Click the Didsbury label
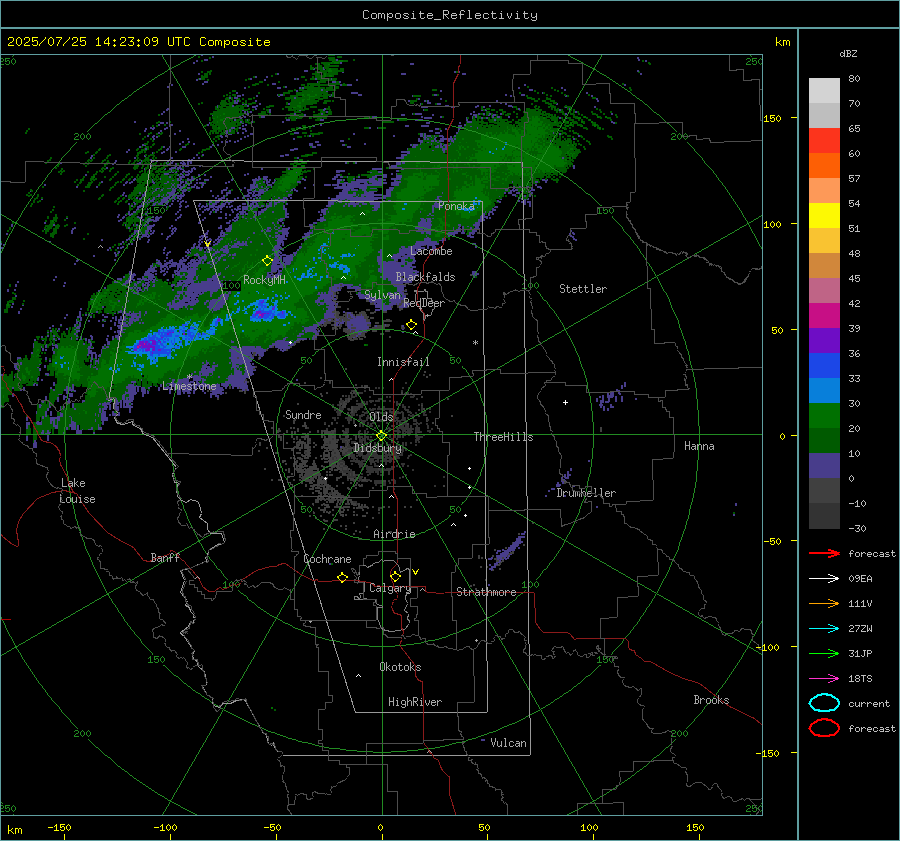Image resolution: width=900 pixels, height=841 pixels. 377,448
